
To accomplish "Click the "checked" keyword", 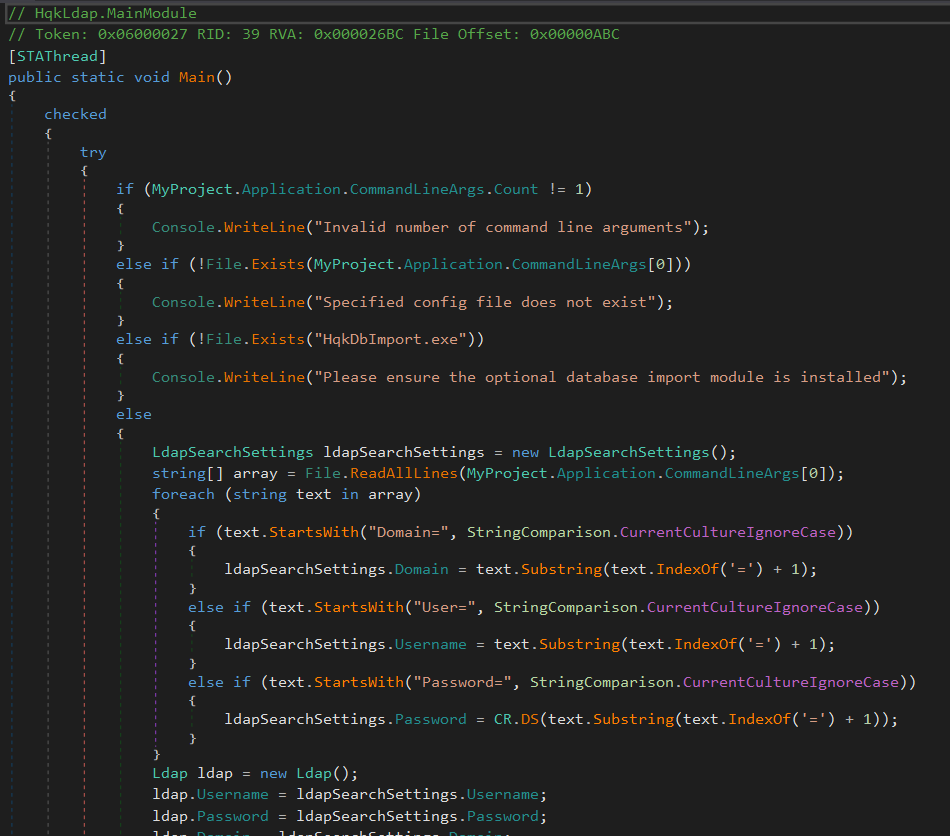I will tap(75, 114).
